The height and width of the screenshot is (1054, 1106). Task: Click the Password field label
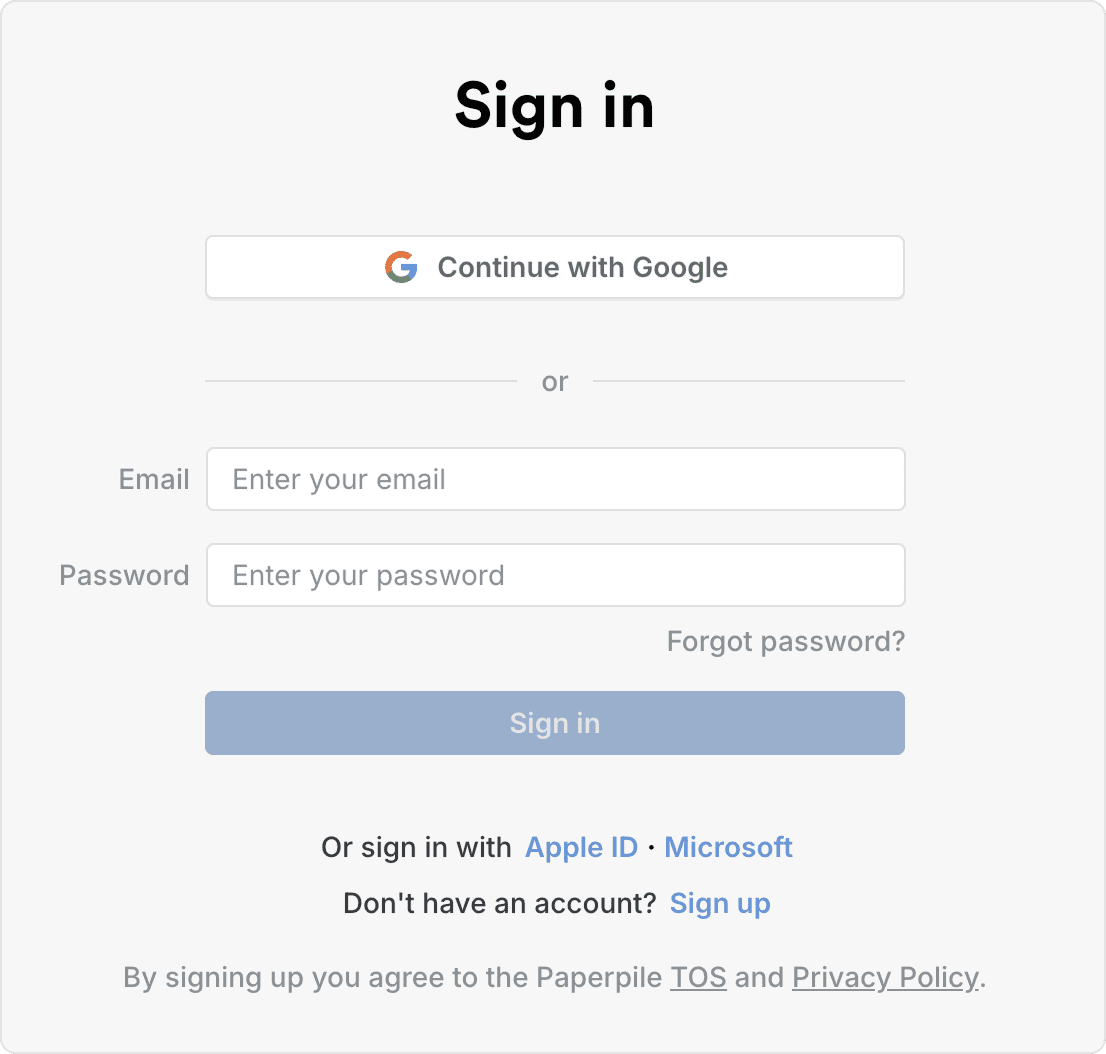point(124,575)
